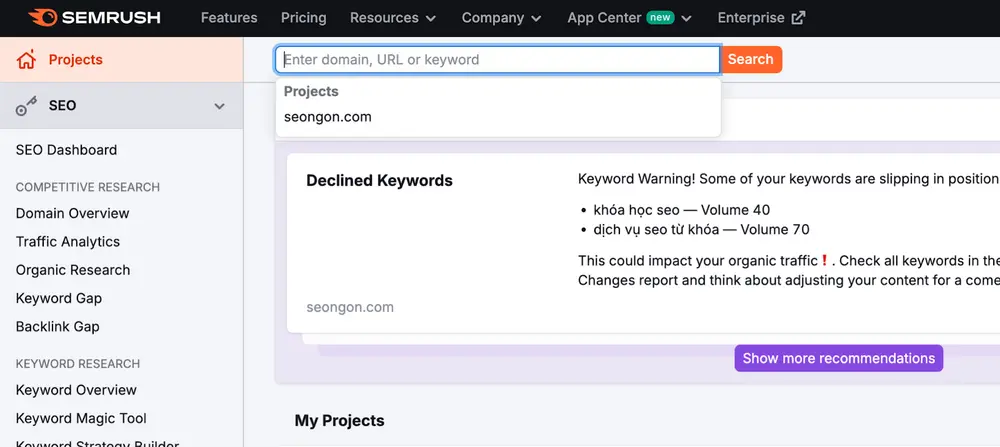Image resolution: width=1000 pixels, height=447 pixels.
Task: Click the Projects label in suggestion dropdown
Action: (x=311, y=91)
